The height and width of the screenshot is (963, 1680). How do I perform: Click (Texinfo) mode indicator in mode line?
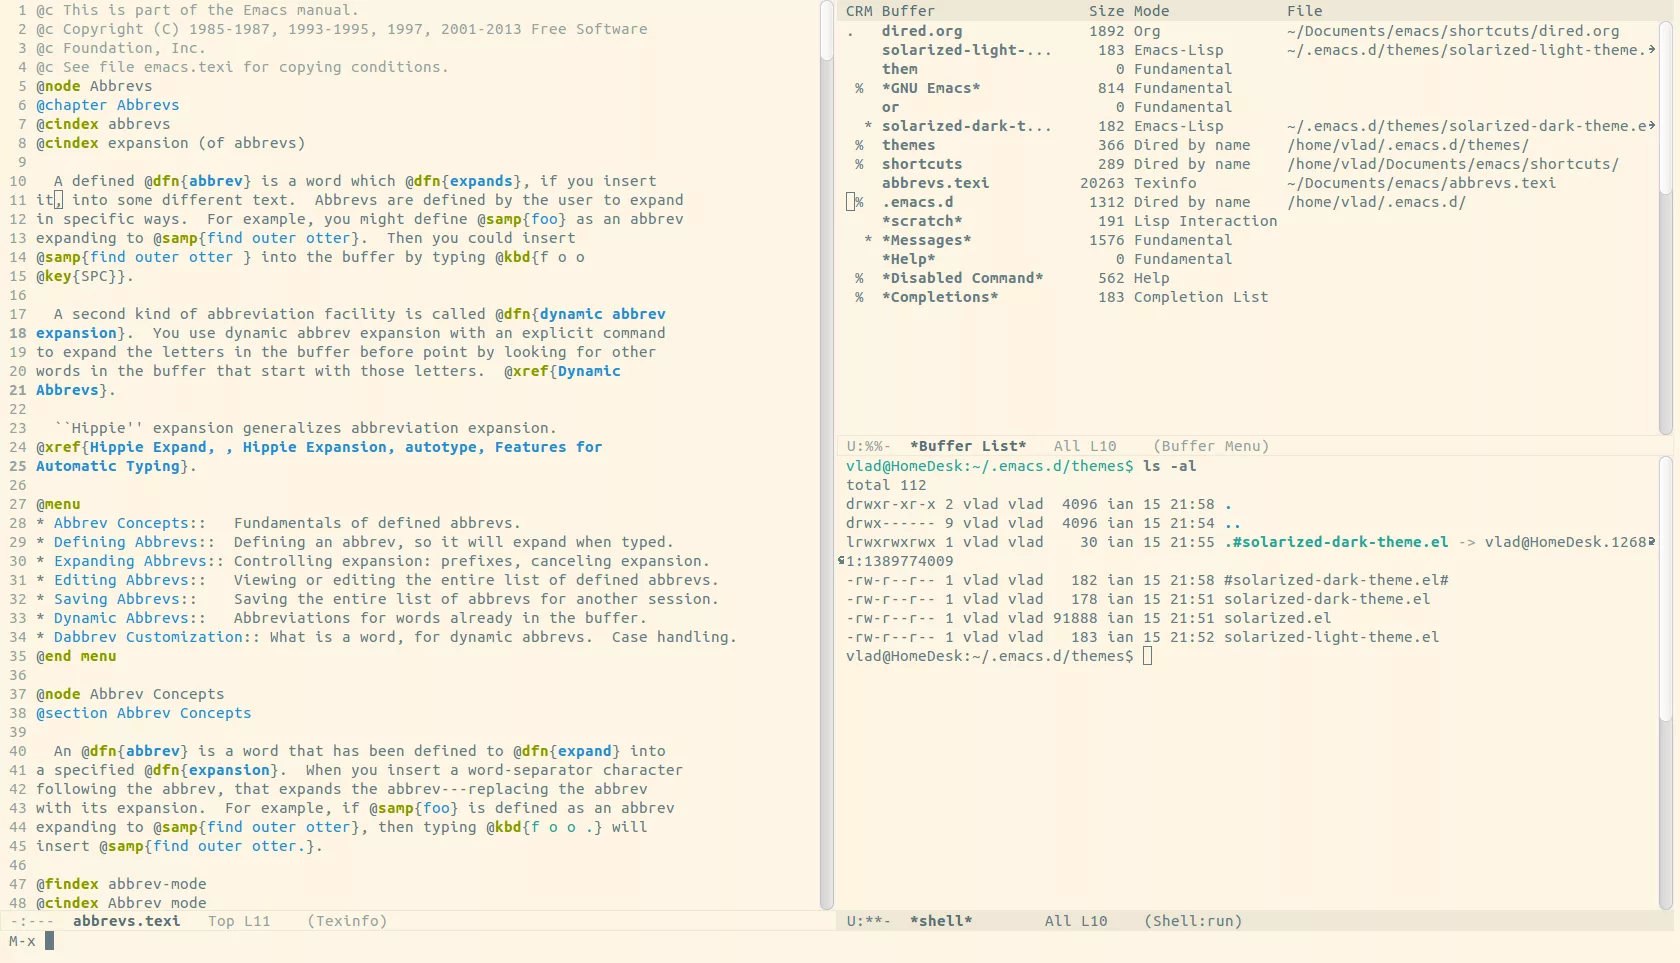pos(347,921)
